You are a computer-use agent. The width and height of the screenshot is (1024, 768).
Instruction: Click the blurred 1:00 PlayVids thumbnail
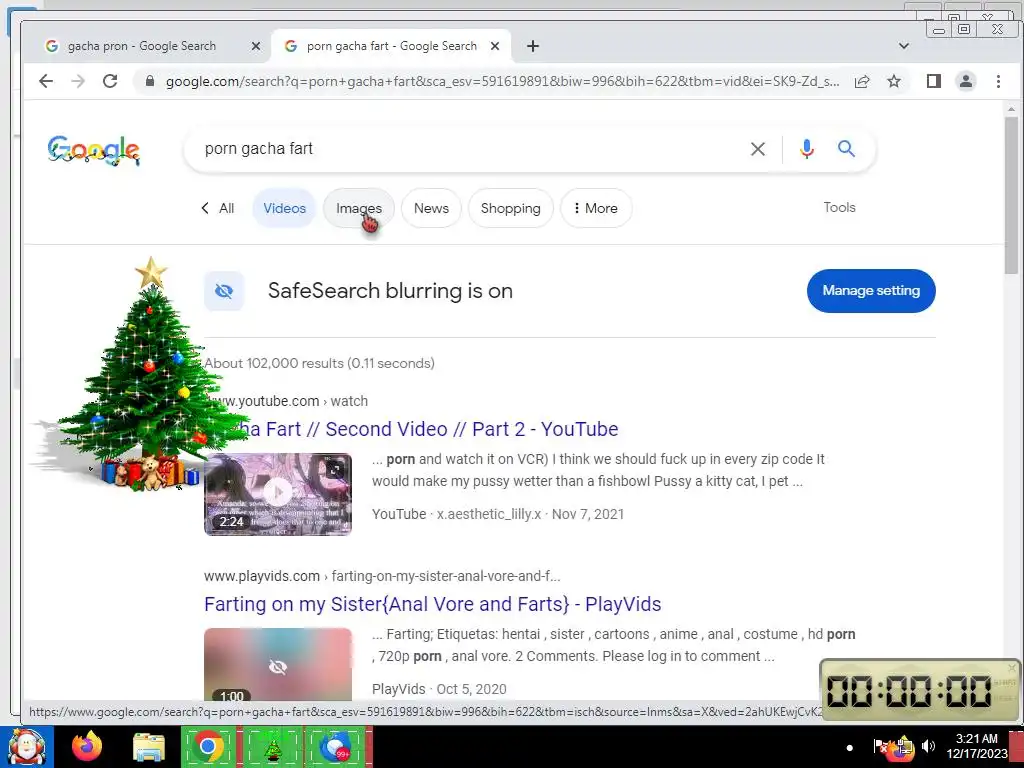click(278, 665)
